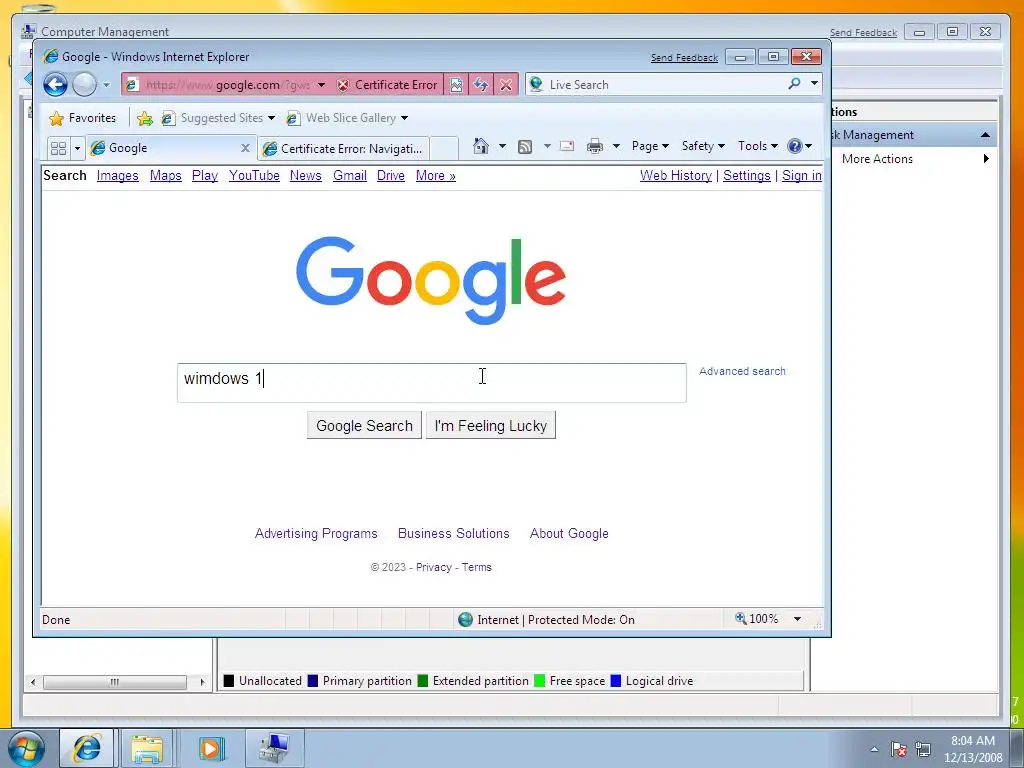Open search provider dropdown arrow
The height and width of the screenshot is (768, 1024).
coord(814,83)
